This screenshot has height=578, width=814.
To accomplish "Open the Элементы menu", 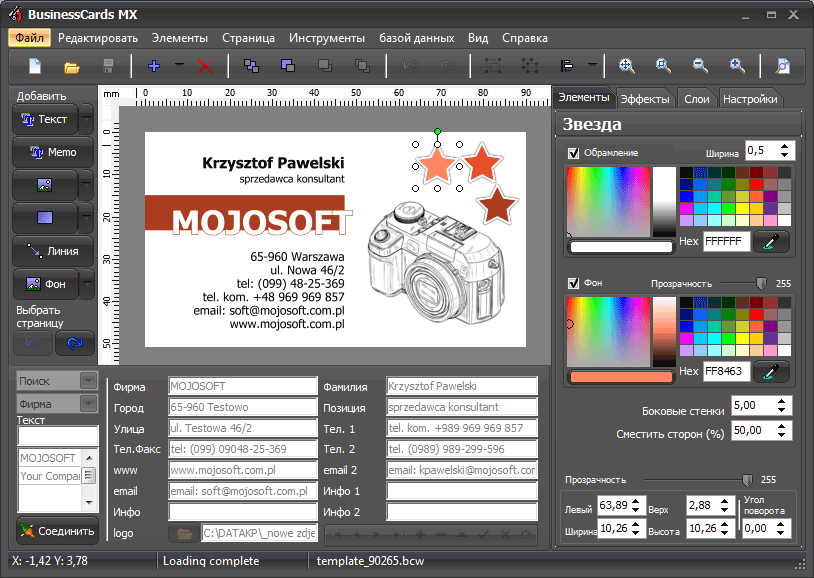I will (x=180, y=38).
